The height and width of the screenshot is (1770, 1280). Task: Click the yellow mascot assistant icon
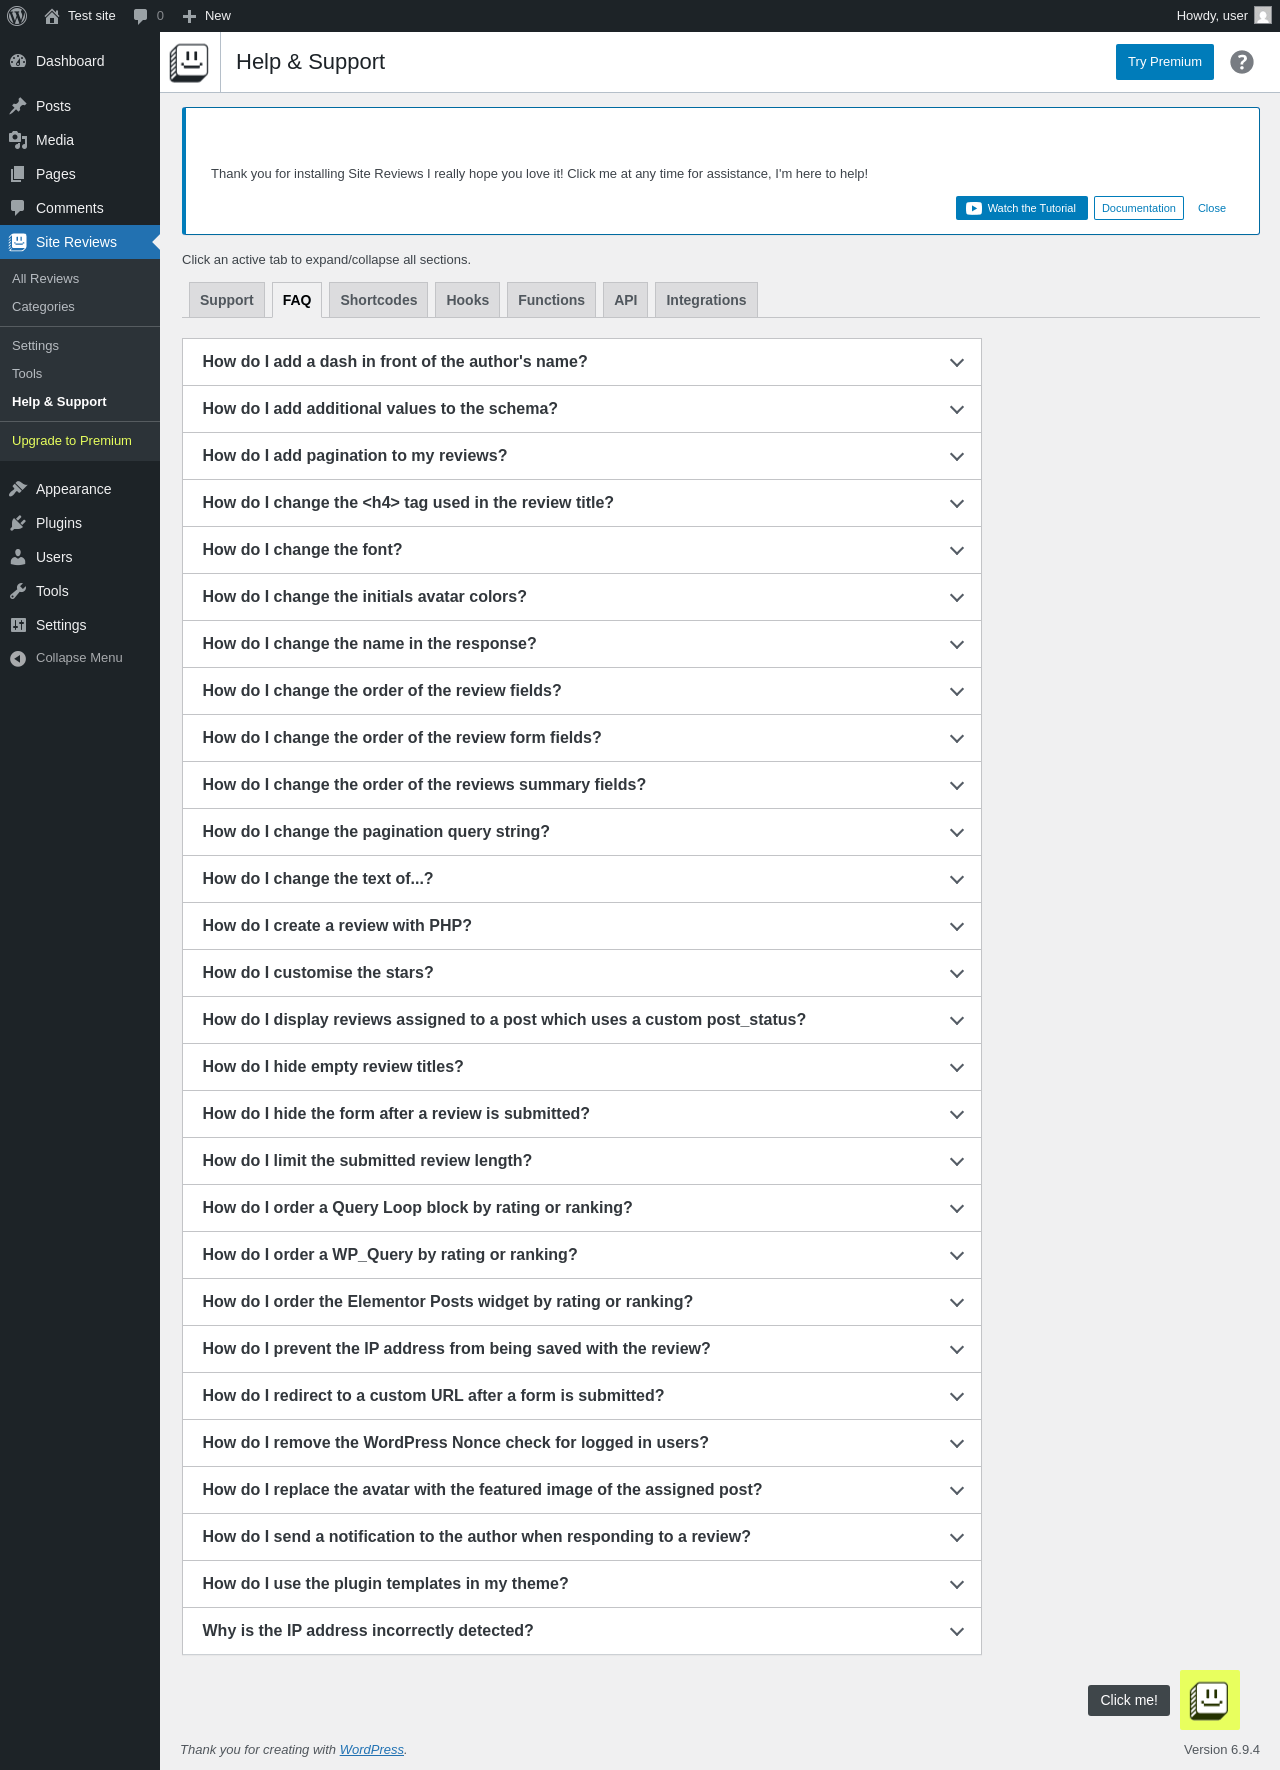[x=1210, y=1699]
